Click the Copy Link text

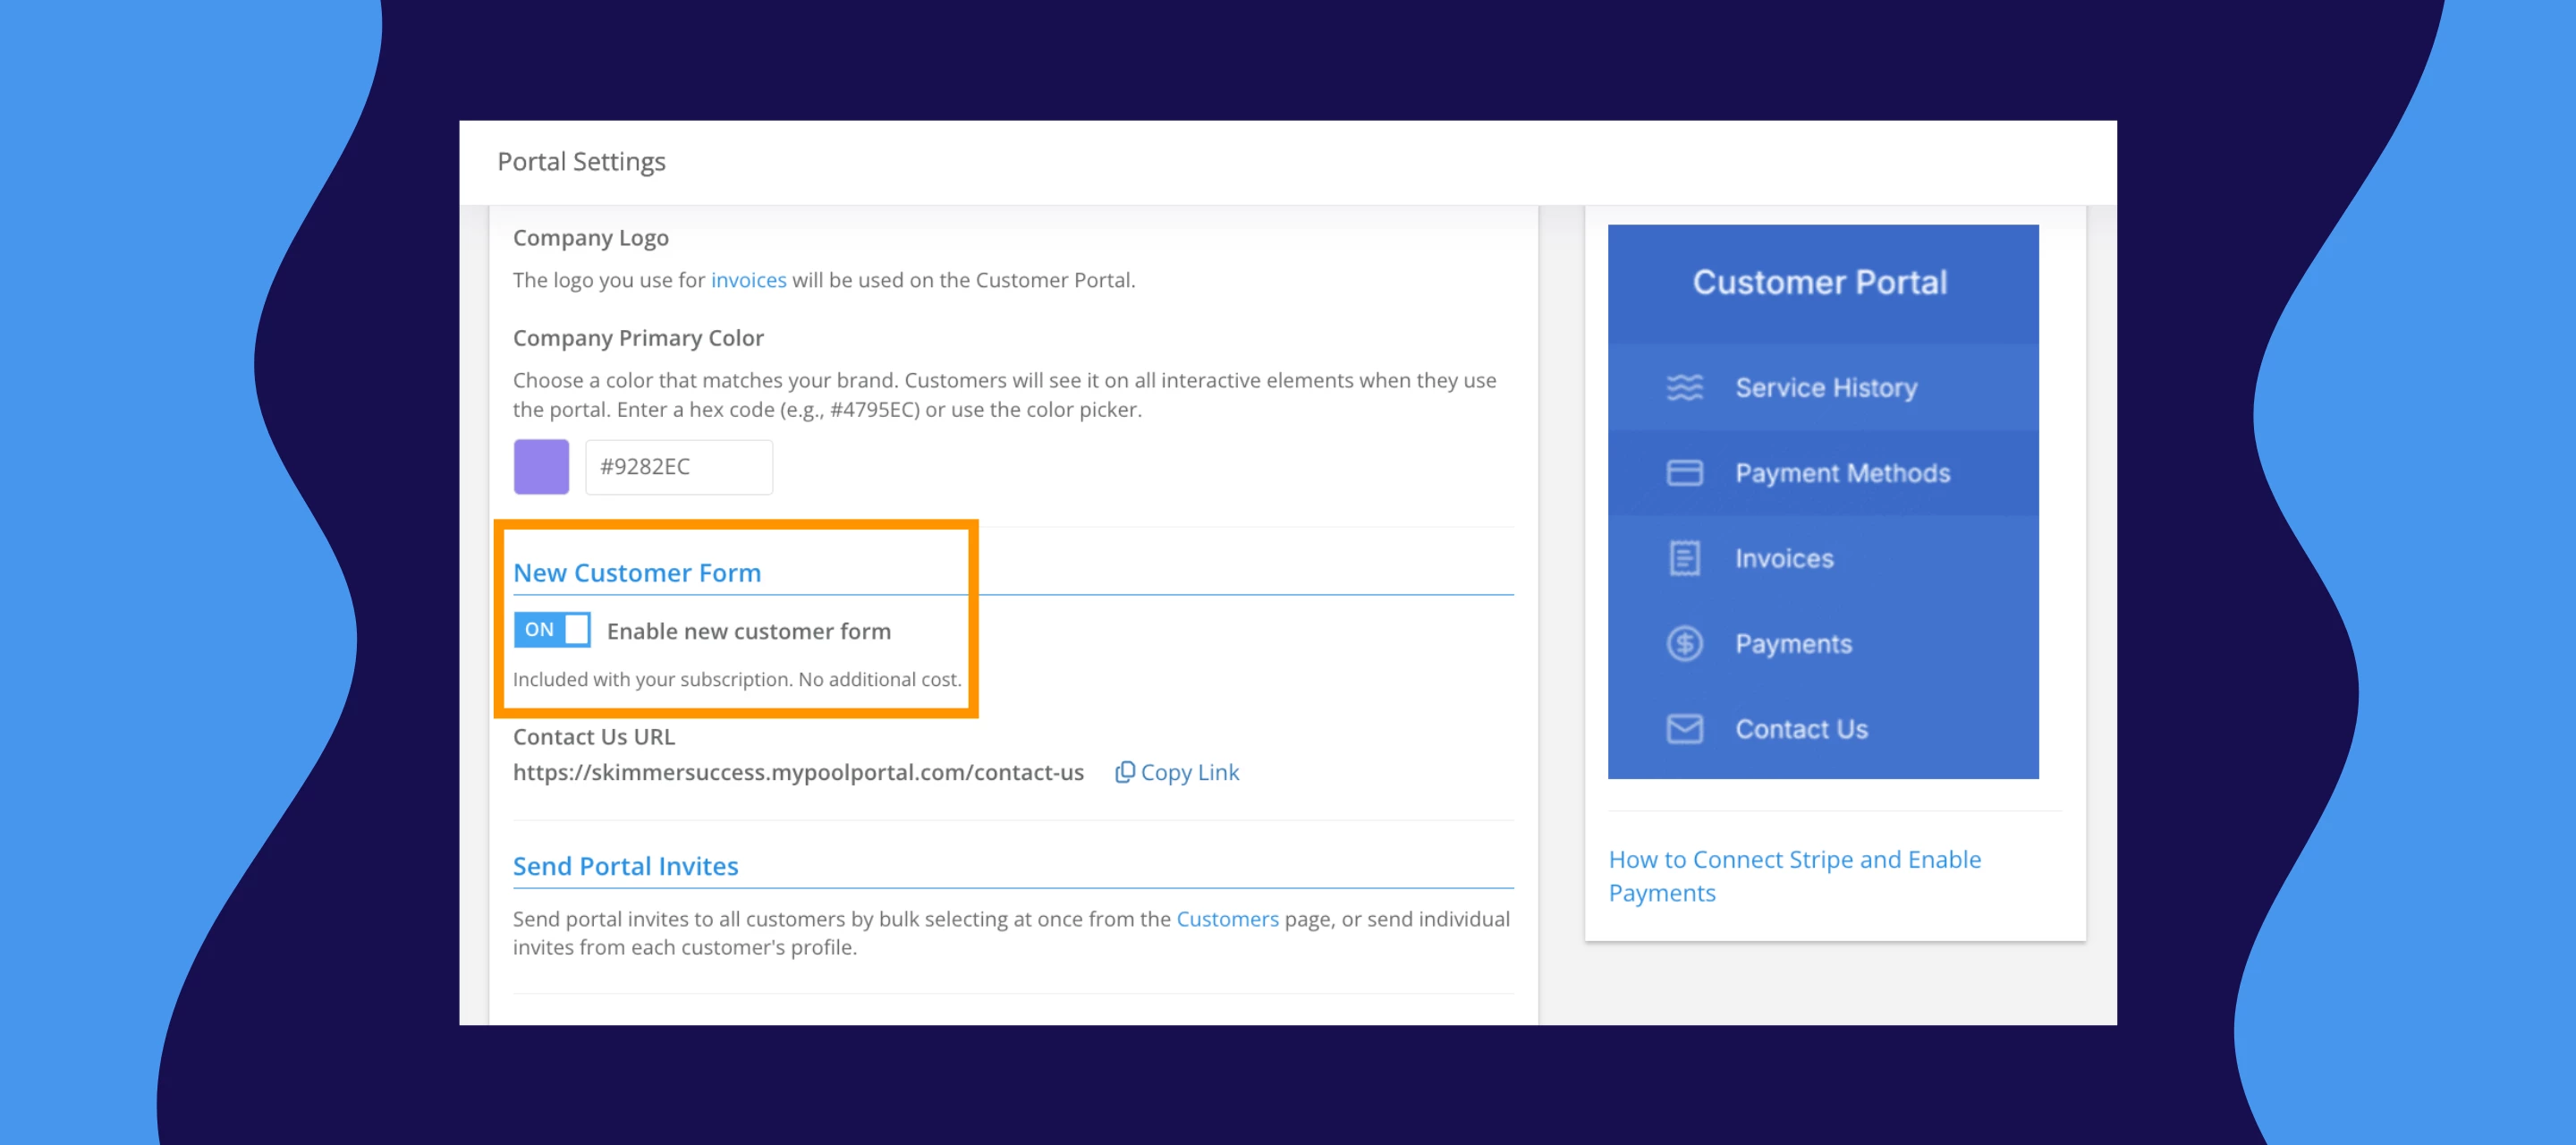pyautogui.click(x=1189, y=773)
